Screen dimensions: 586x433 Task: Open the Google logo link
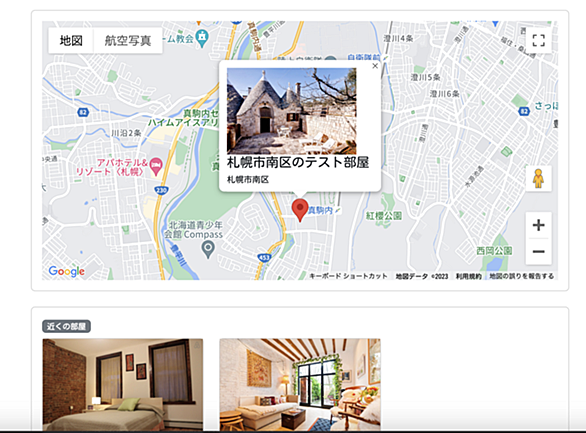tap(67, 271)
